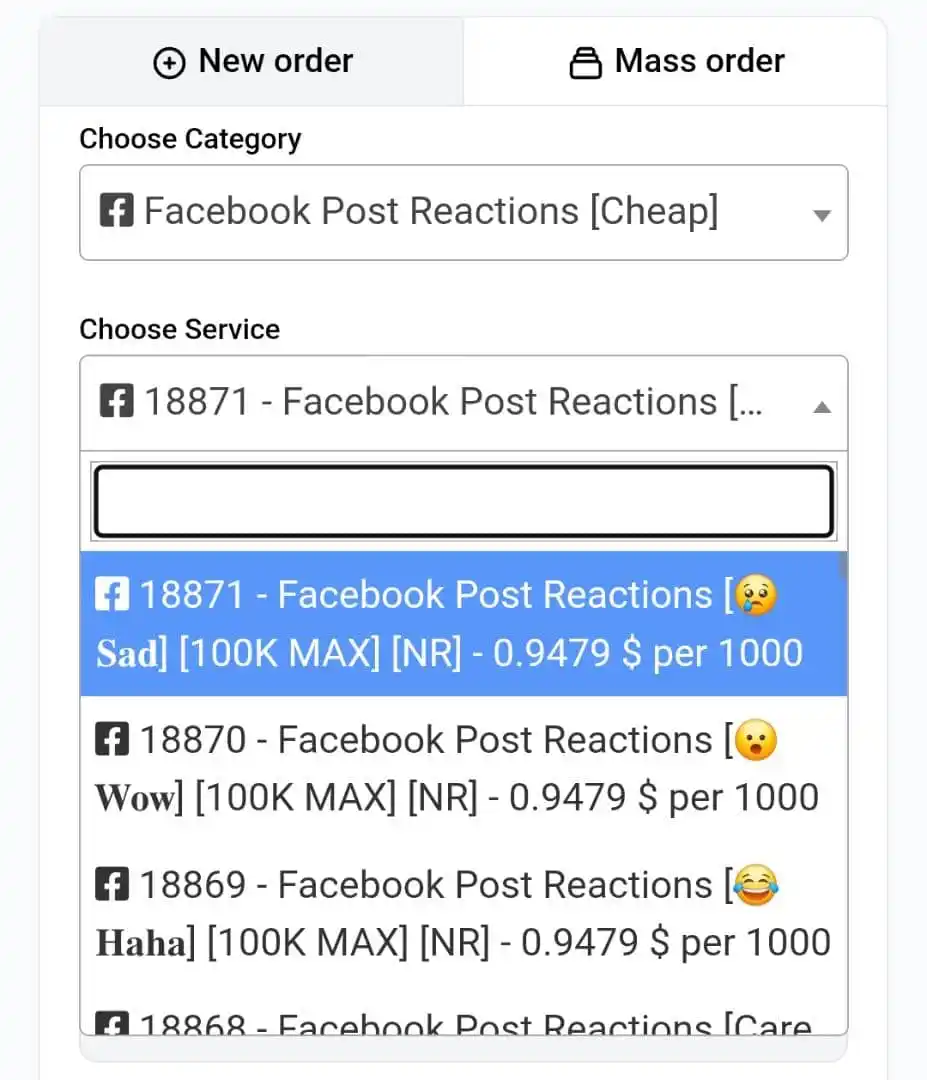Click the plus circle icon beside New order
The height and width of the screenshot is (1080, 927).
click(169, 63)
